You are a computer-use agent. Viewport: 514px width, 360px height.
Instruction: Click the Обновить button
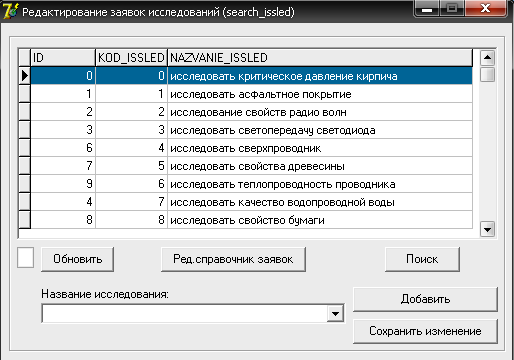(x=77, y=259)
